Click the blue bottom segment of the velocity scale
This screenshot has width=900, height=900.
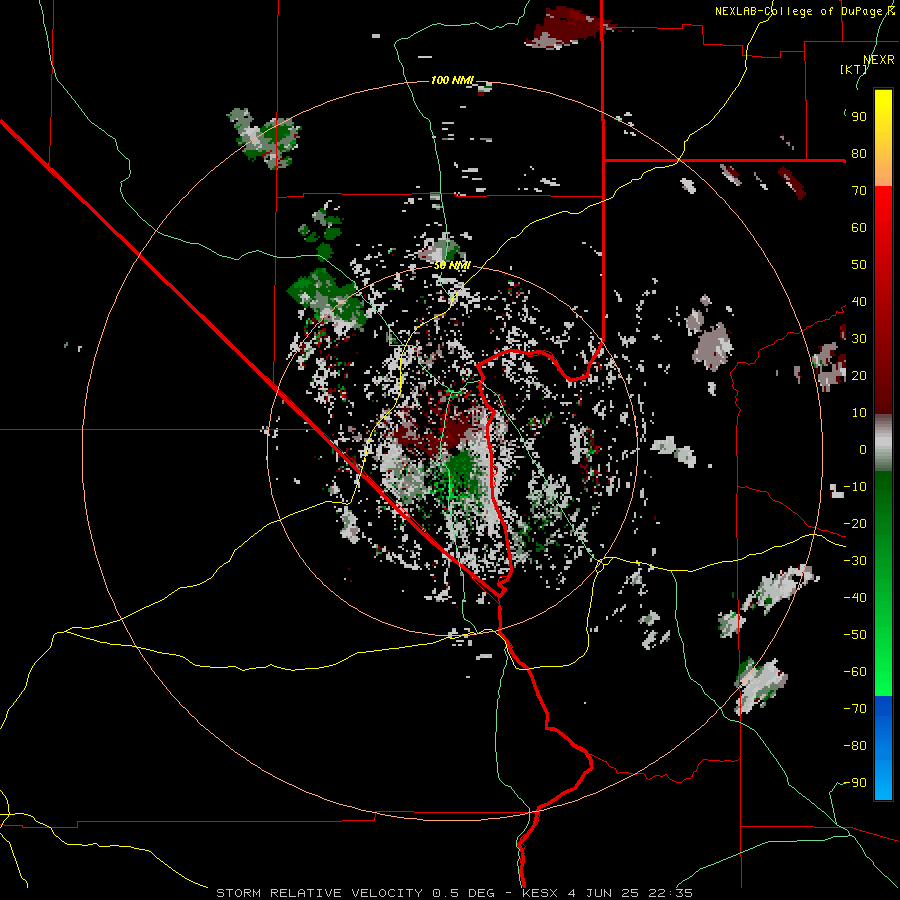[x=883, y=747]
